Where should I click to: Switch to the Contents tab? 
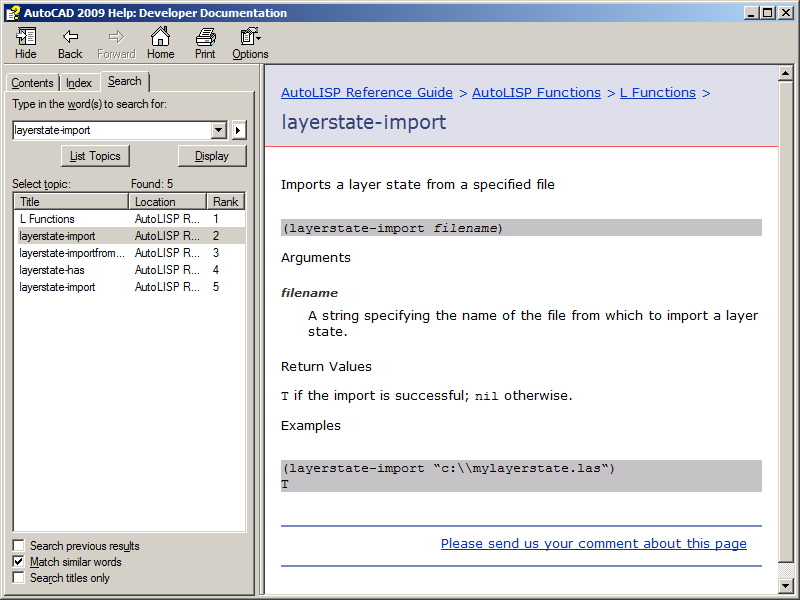pos(32,83)
